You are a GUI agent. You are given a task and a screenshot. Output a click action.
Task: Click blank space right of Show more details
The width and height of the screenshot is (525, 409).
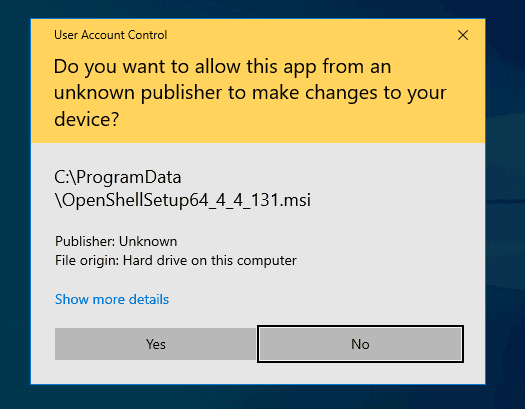point(318,299)
